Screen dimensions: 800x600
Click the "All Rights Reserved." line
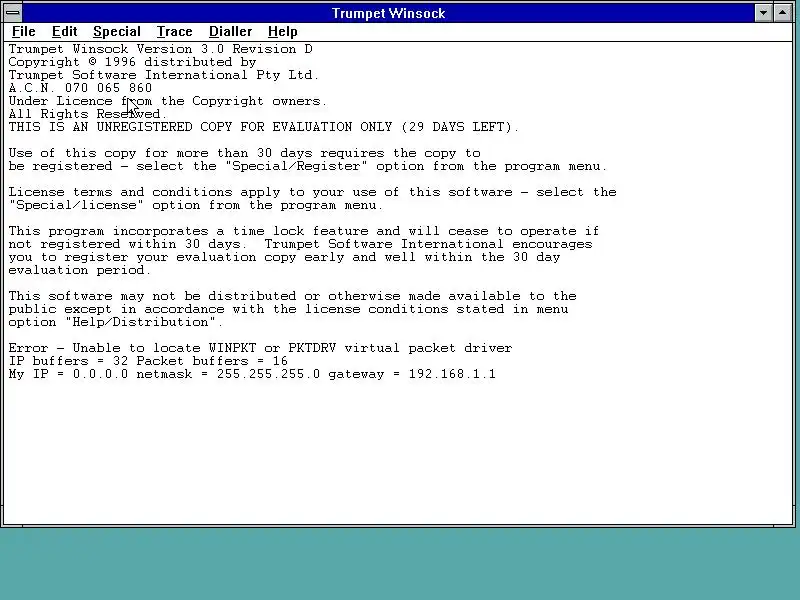(x=88, y=114)
